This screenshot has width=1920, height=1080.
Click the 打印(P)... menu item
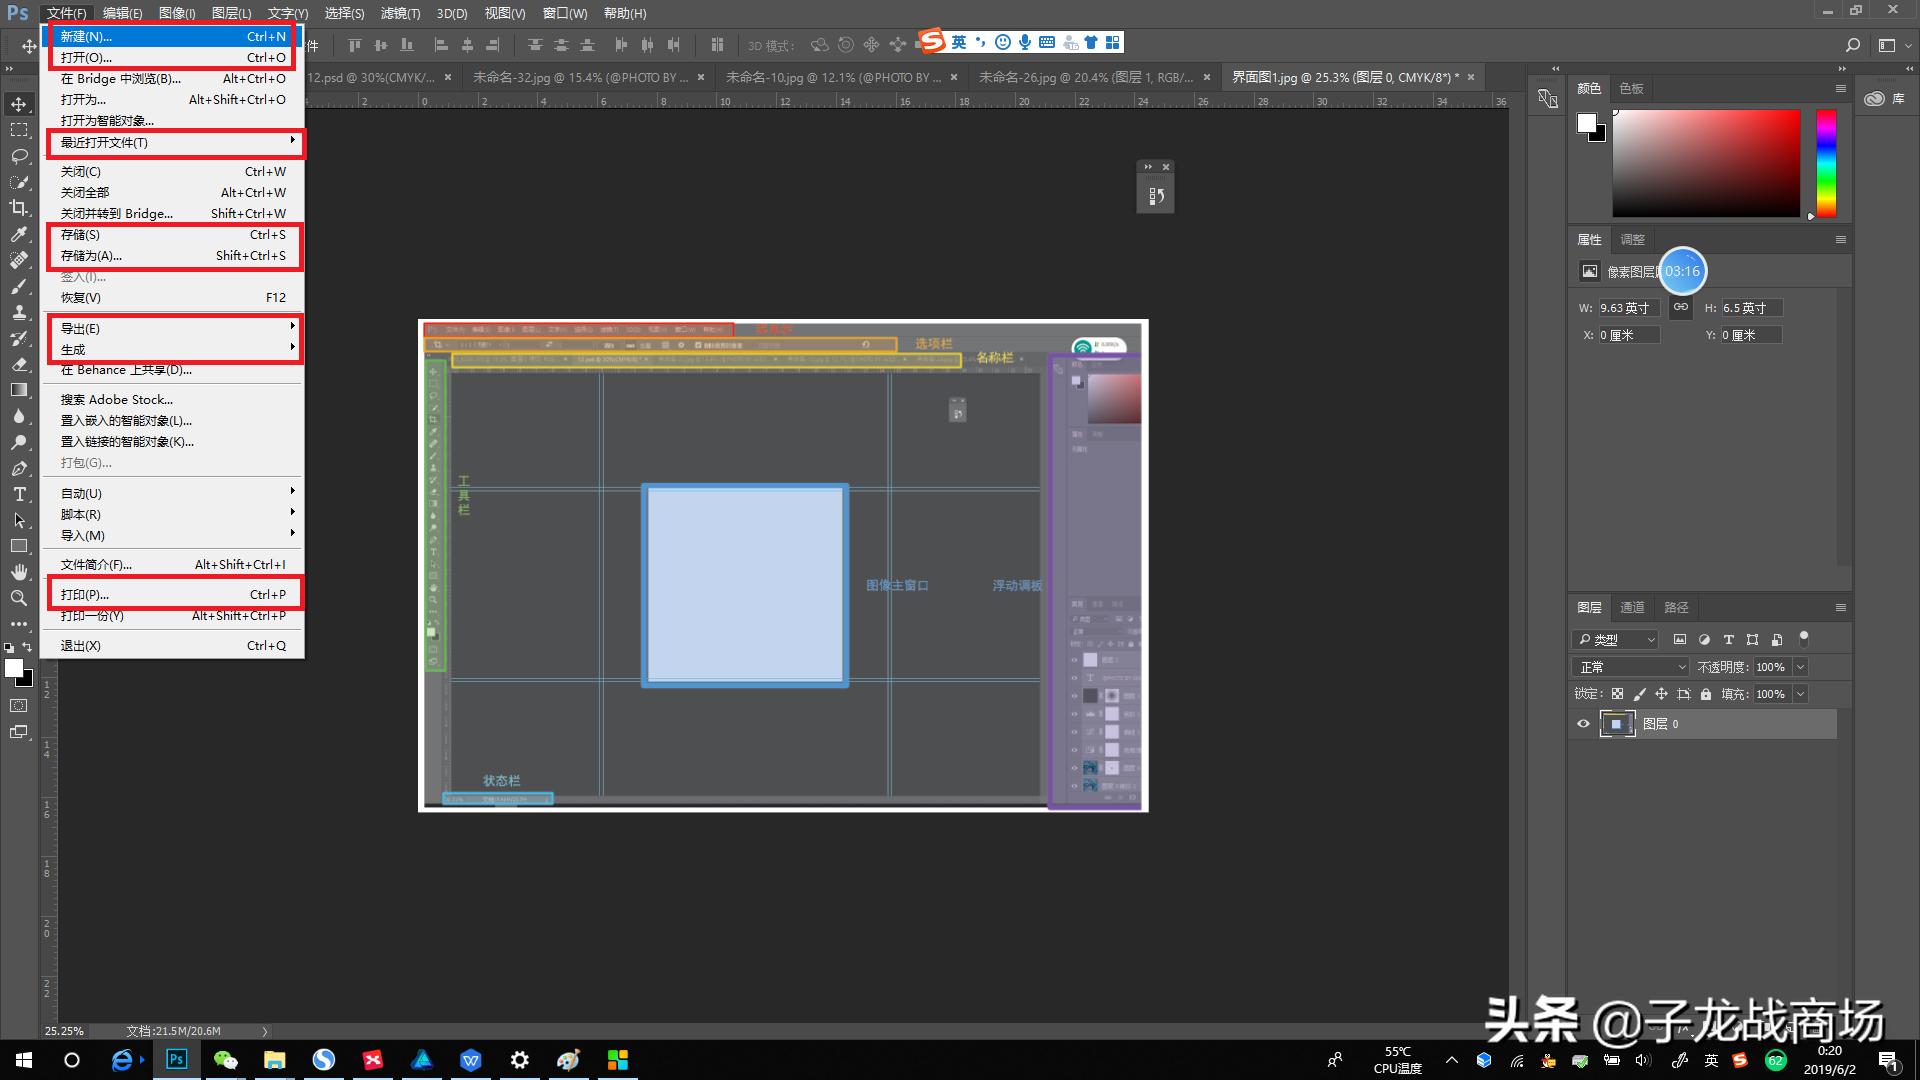point(85,595)
